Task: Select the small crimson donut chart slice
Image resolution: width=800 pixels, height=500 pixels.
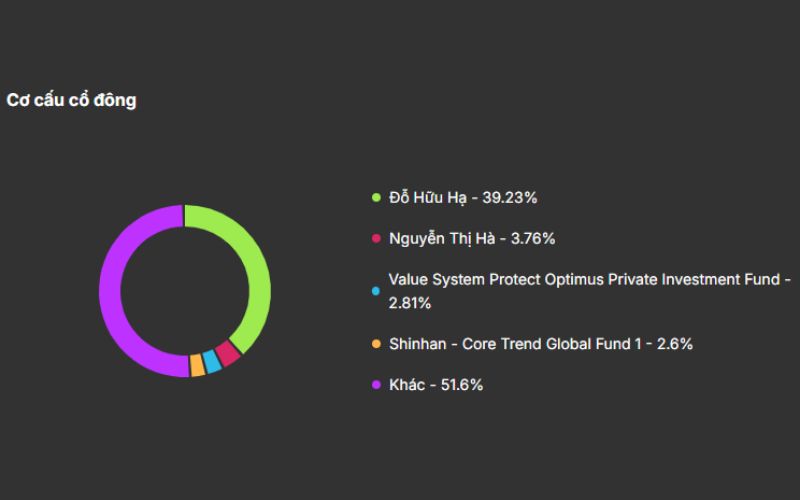Action: [x=228, y=353]
